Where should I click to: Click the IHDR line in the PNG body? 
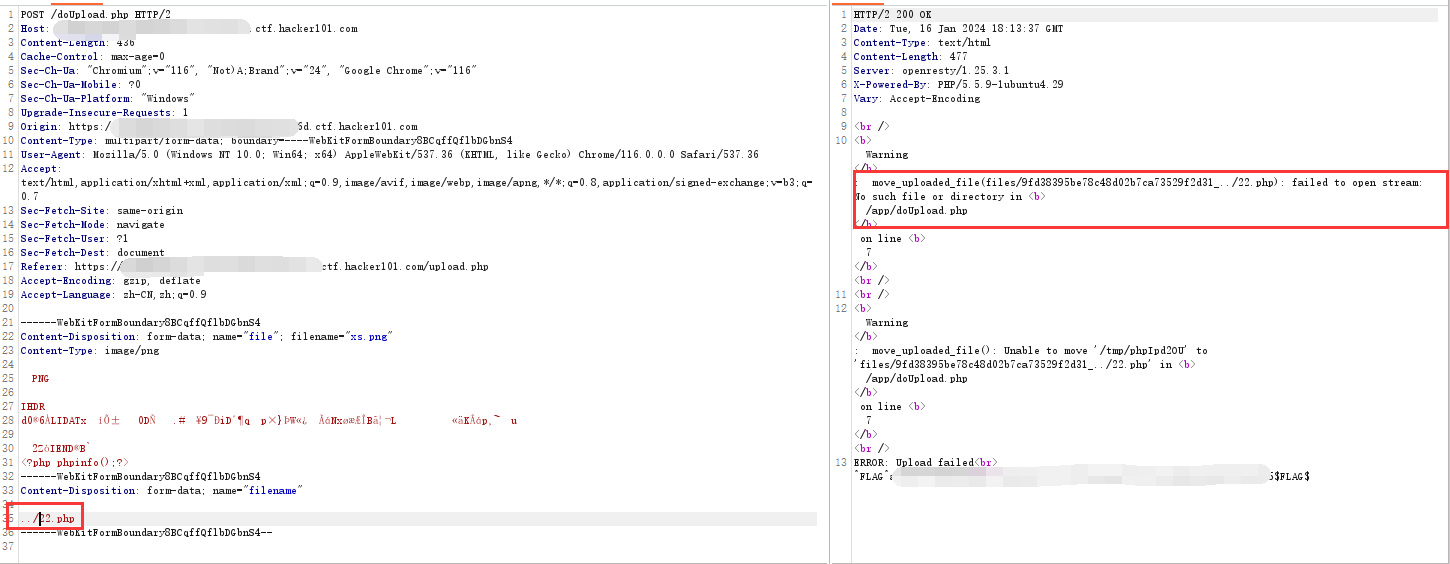click(32, 407)
